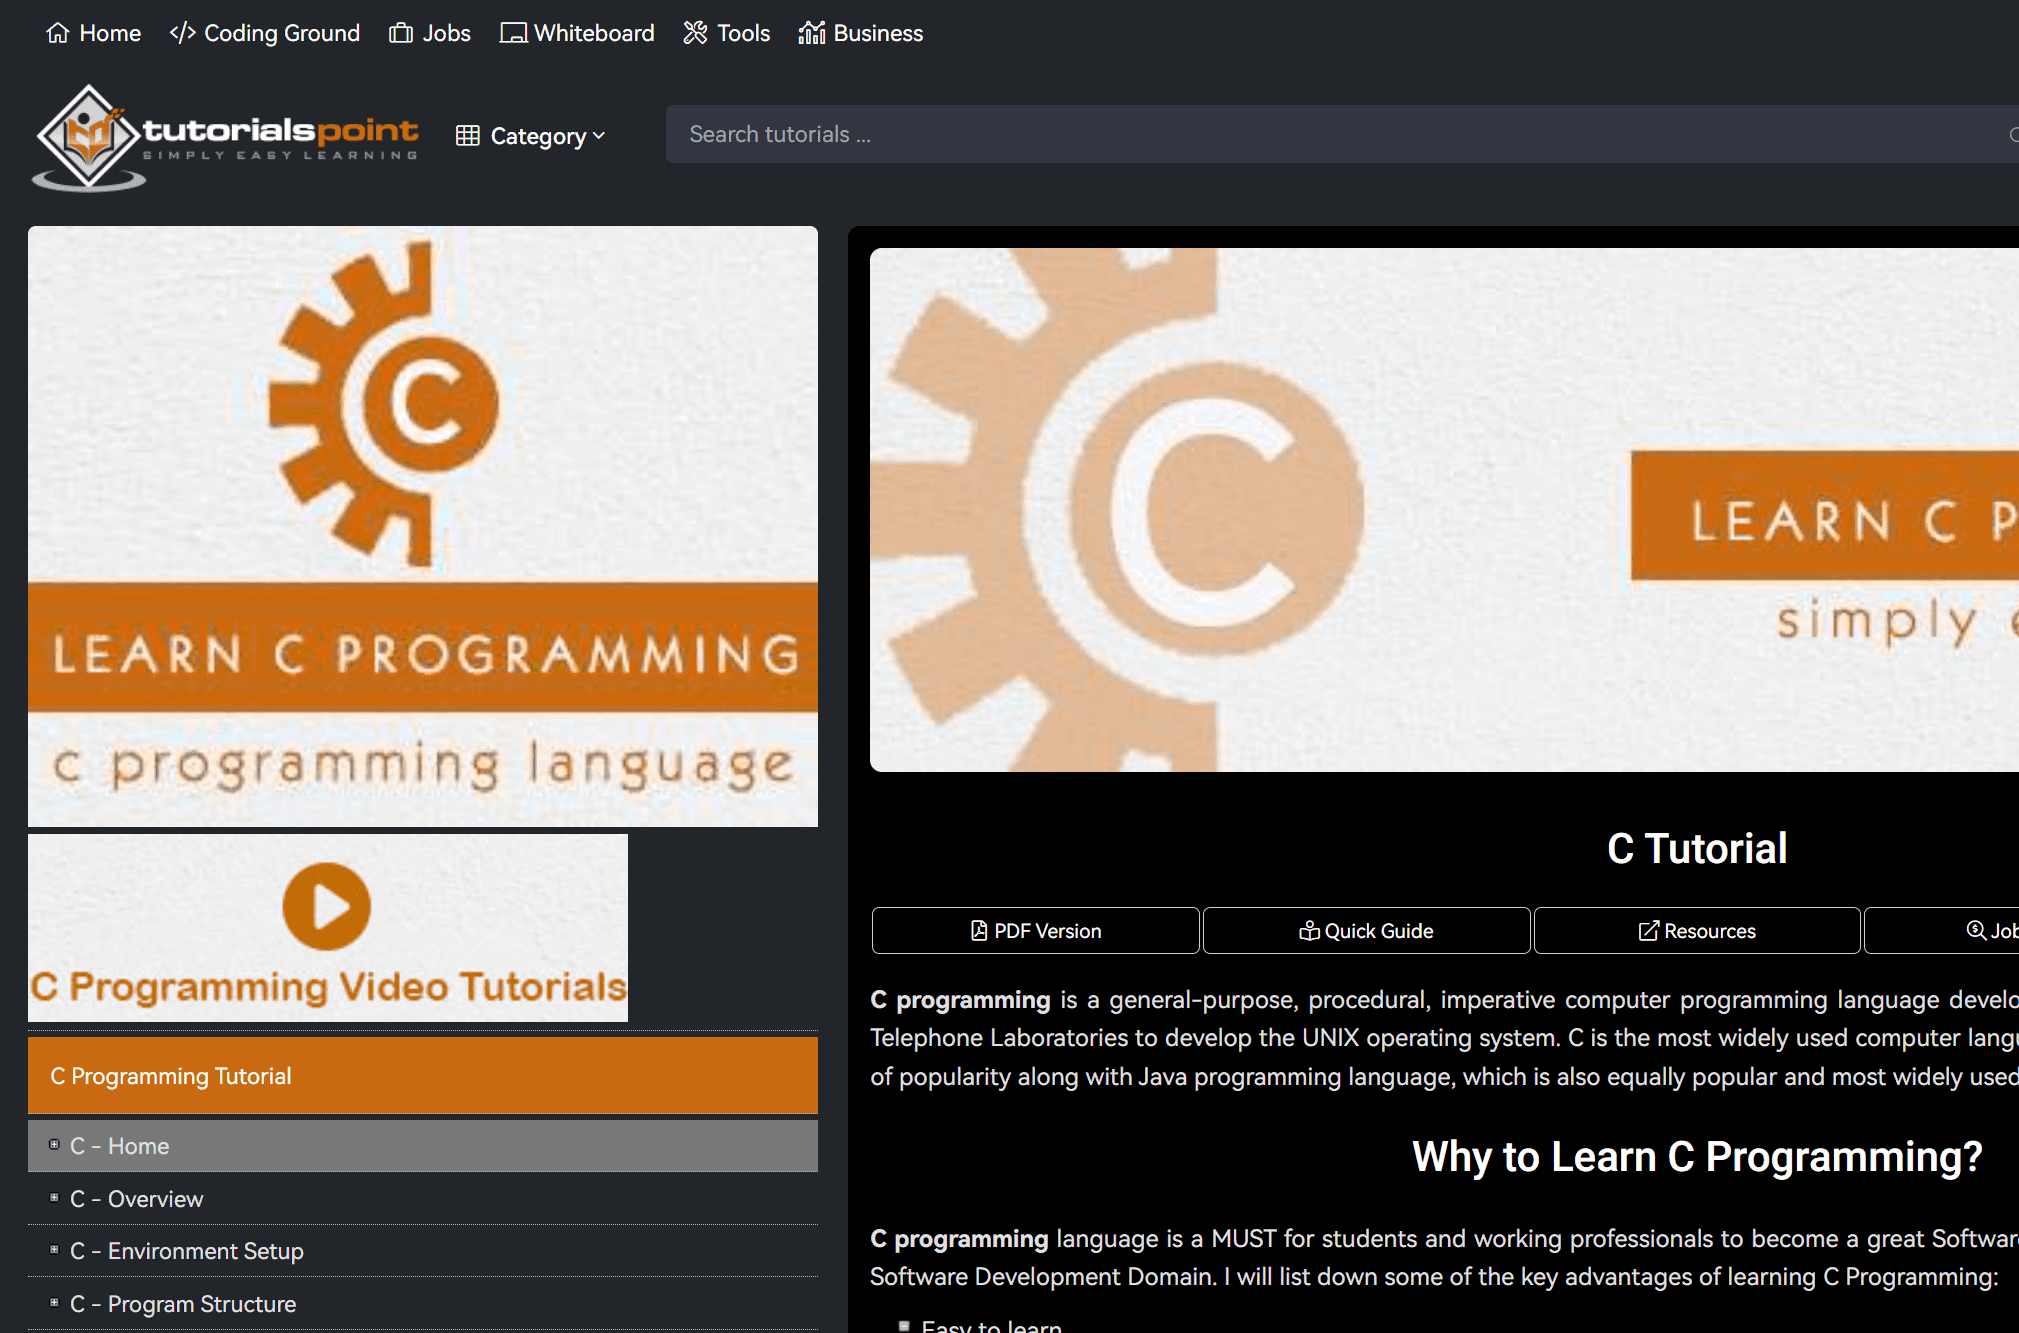Expand the Category dropdown chevron
The image size is (2019, 1333).
point(599,136)
